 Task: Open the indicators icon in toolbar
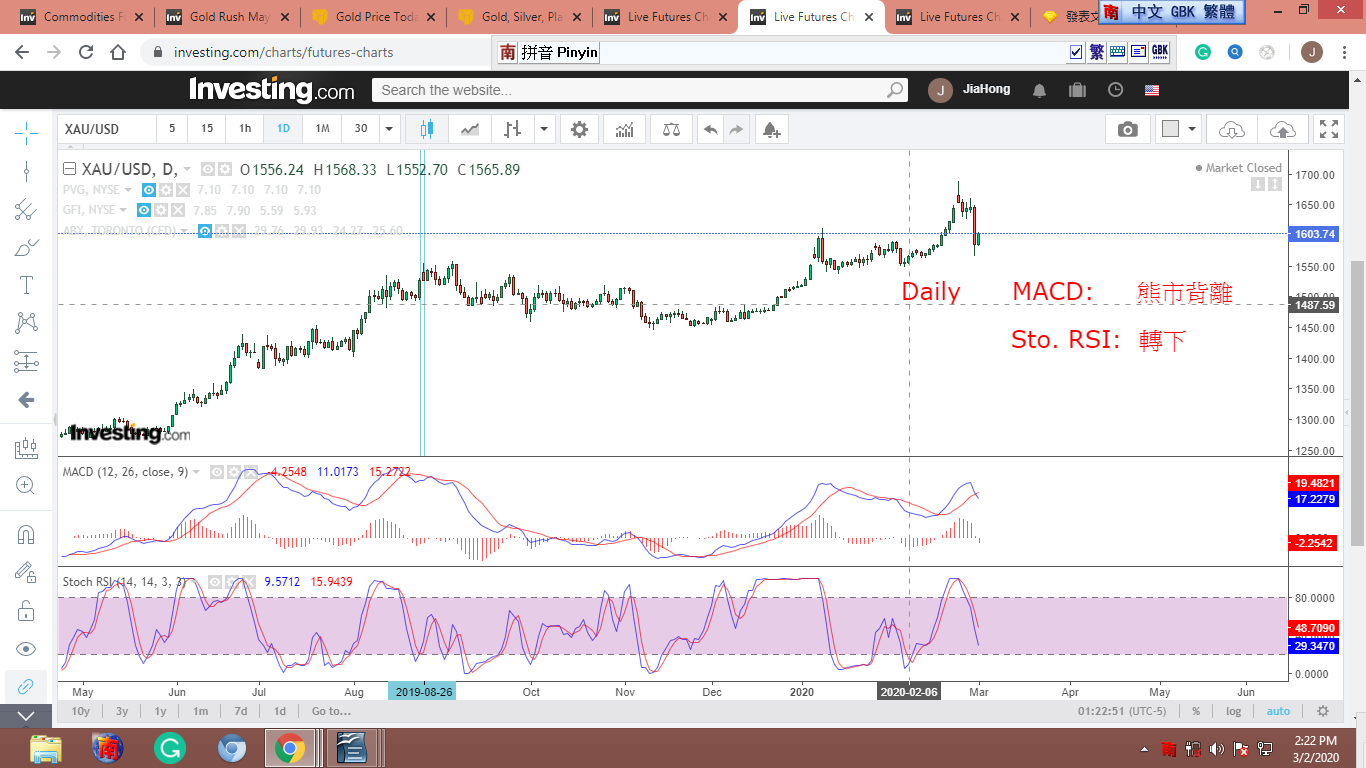(x=625, y=129)
